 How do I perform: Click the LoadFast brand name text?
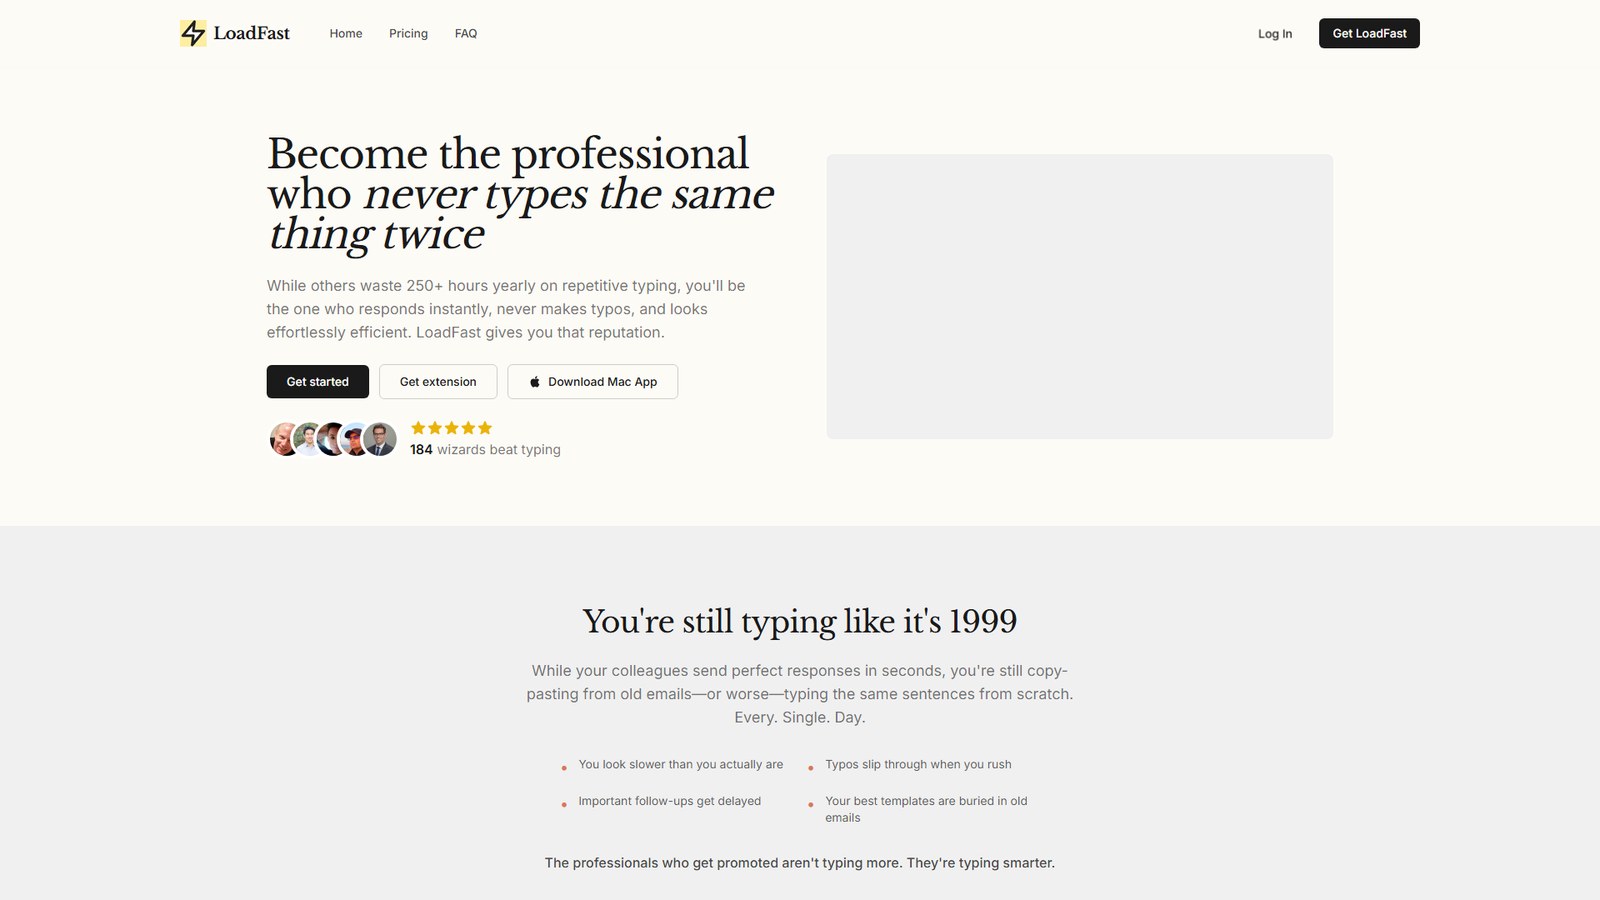click(x=251, y=33)
